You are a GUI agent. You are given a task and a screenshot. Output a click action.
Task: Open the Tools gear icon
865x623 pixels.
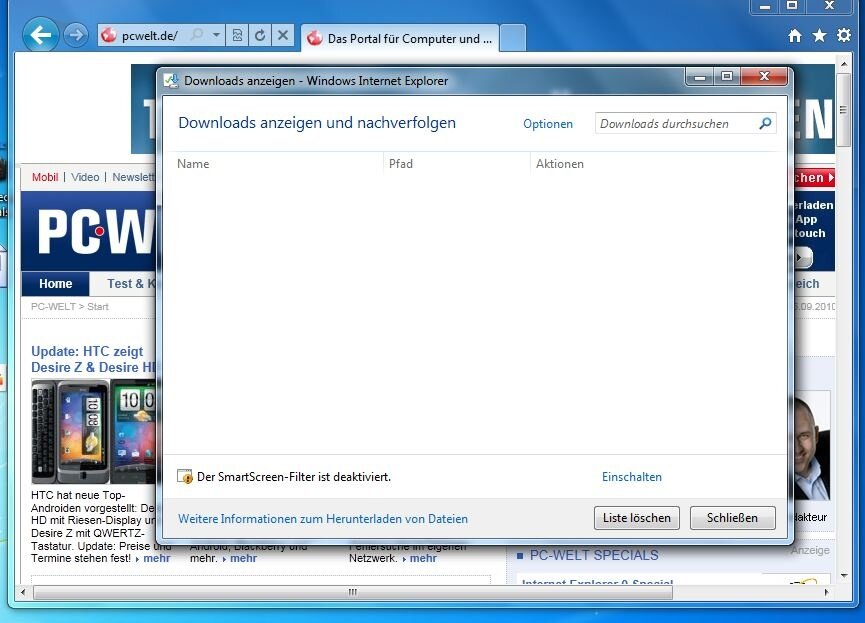[843, 36]
